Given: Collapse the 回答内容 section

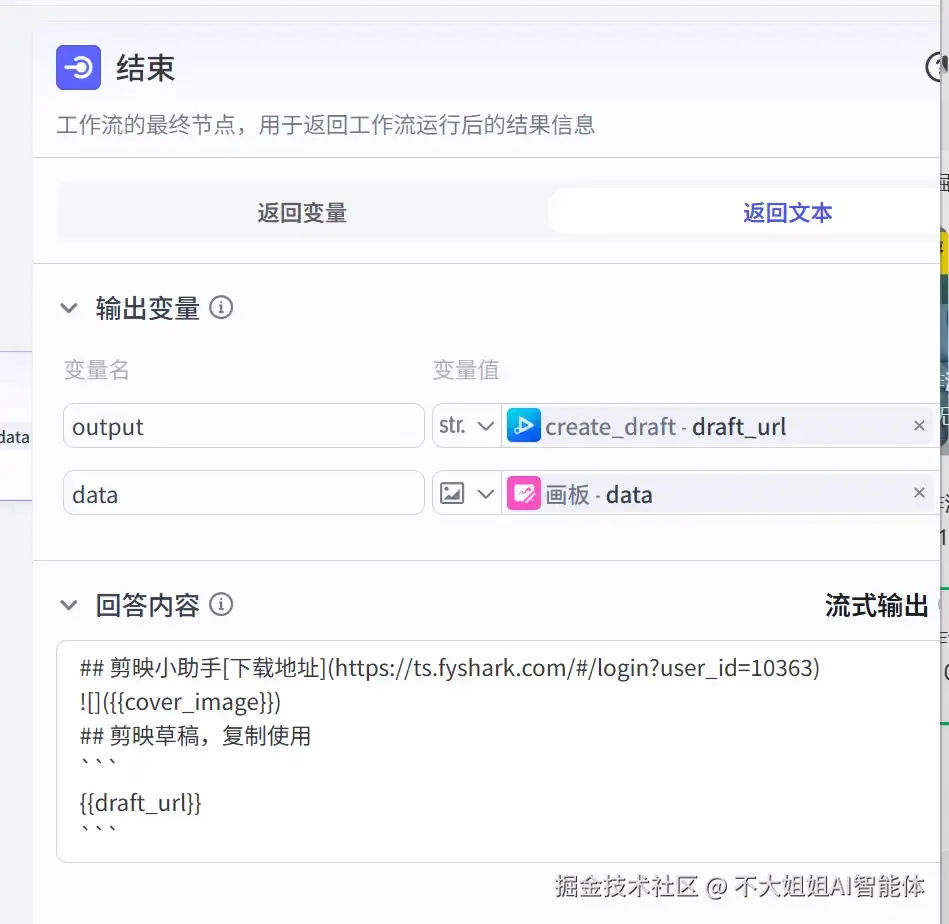Looking at the screenshot, I should [x=69, y=605].
